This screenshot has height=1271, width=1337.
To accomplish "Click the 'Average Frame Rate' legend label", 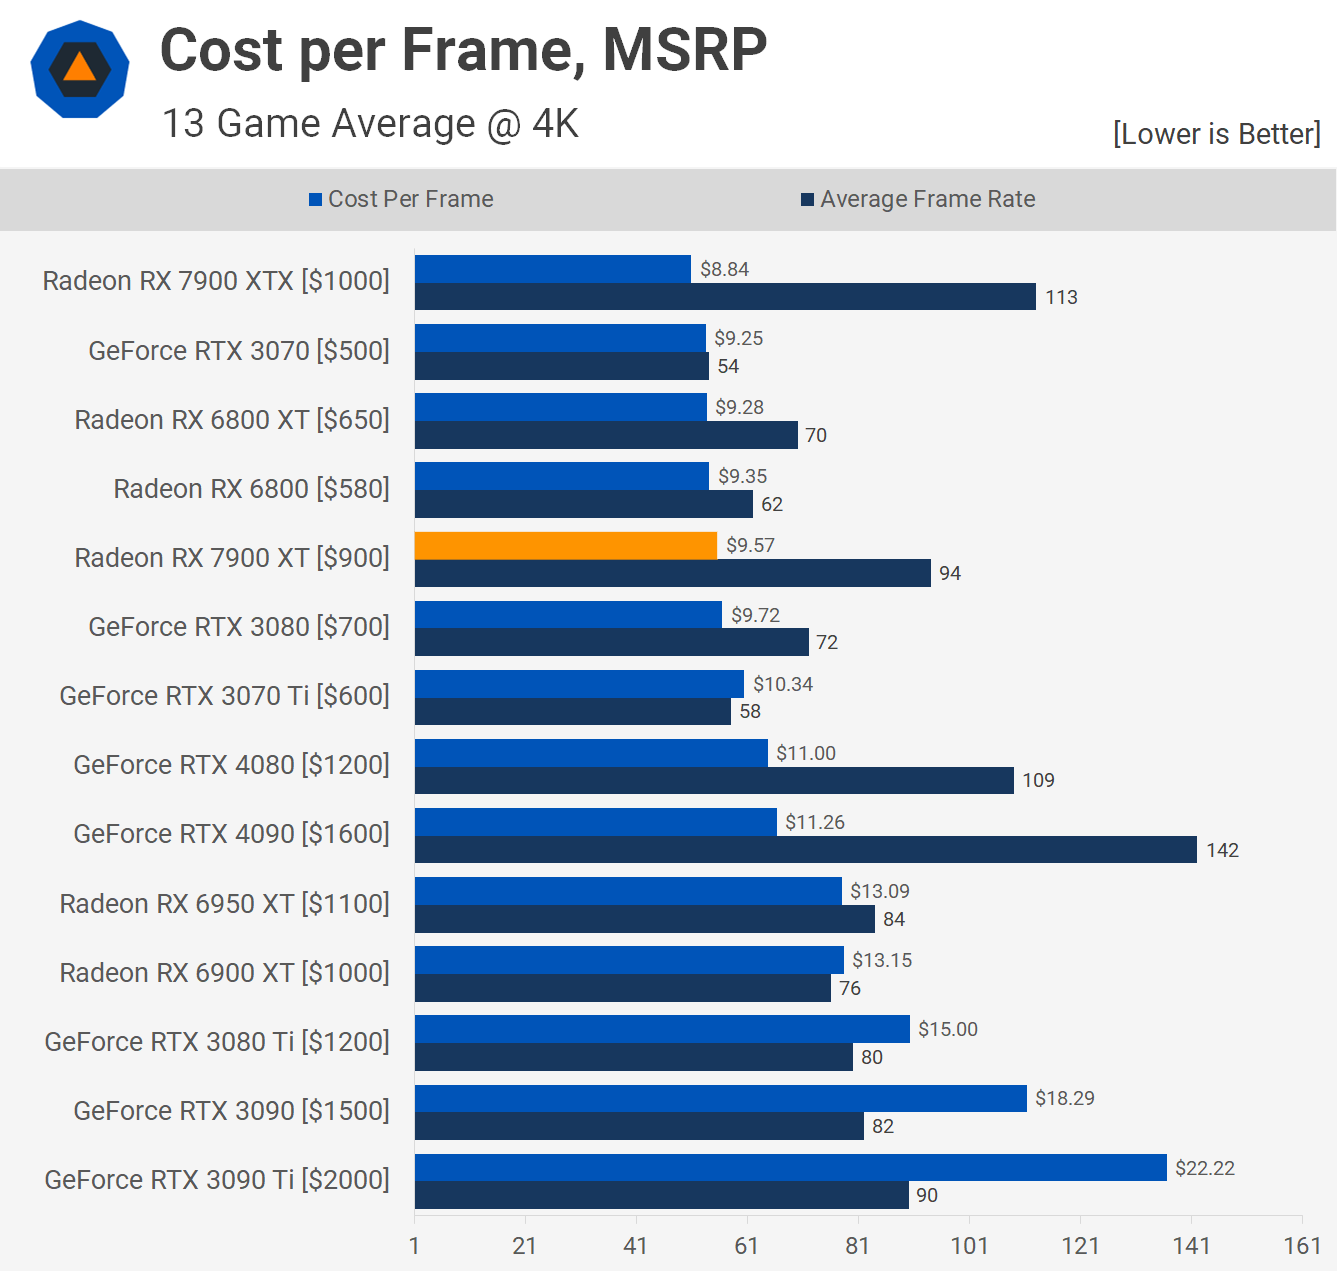I will click(x=928, y=199).
